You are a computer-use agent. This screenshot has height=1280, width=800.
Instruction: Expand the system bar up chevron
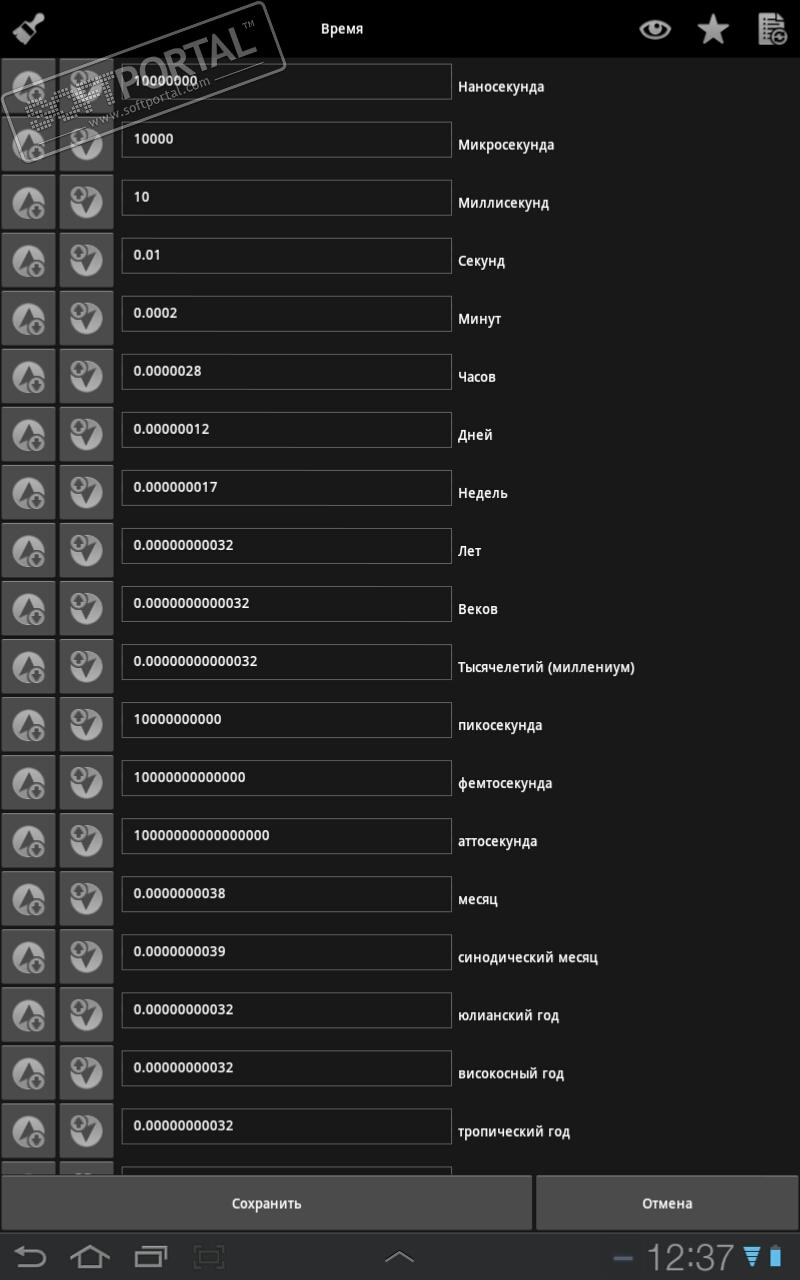pyautogui.click(x=399, y=1256)
